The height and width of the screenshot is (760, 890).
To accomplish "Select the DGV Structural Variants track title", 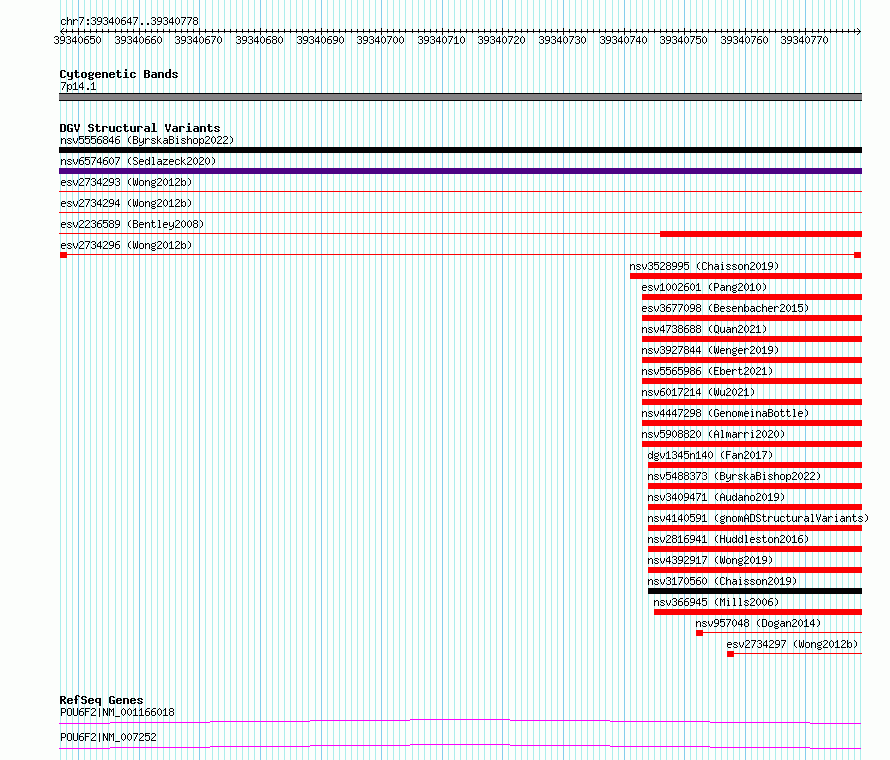I will coord(140,128).
